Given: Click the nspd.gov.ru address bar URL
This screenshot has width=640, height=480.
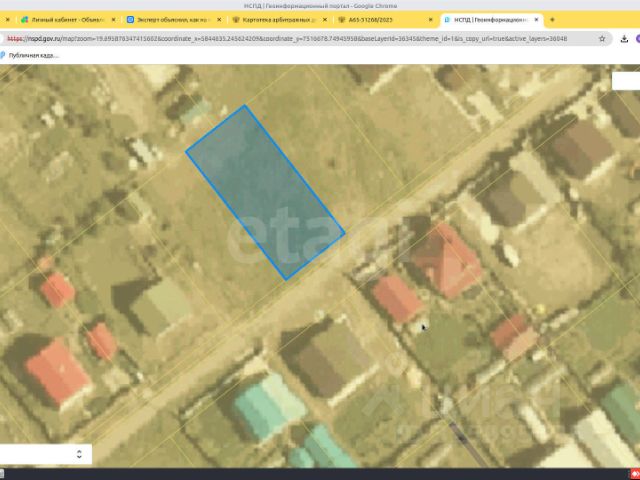Looking at the screenshot, I should pyautogui.click(x=287, y=39).
